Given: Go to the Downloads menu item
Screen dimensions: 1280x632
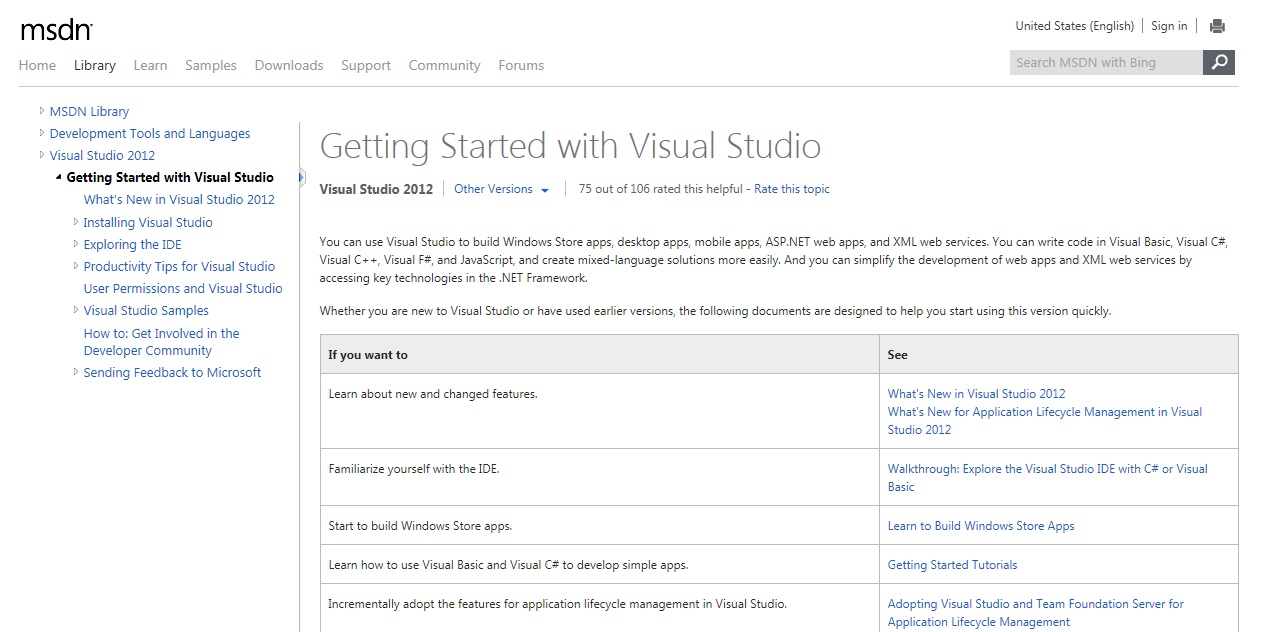Looking at the screenshot, I should [x=289, y=65].
